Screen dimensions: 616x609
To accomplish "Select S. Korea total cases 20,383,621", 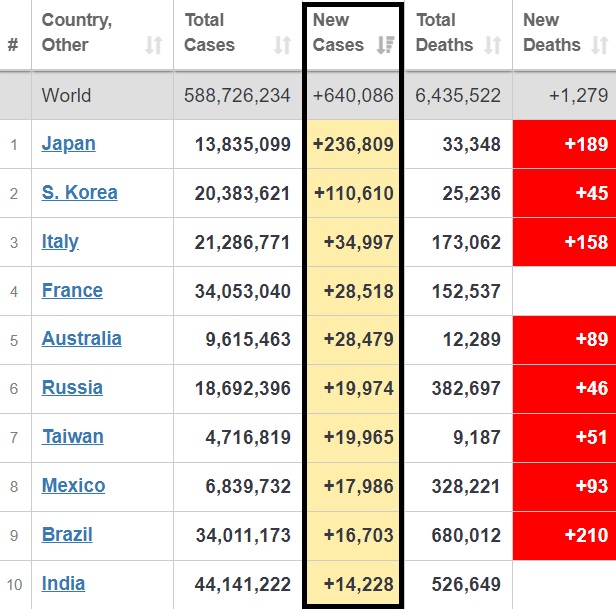I will [x=243, y=193].
